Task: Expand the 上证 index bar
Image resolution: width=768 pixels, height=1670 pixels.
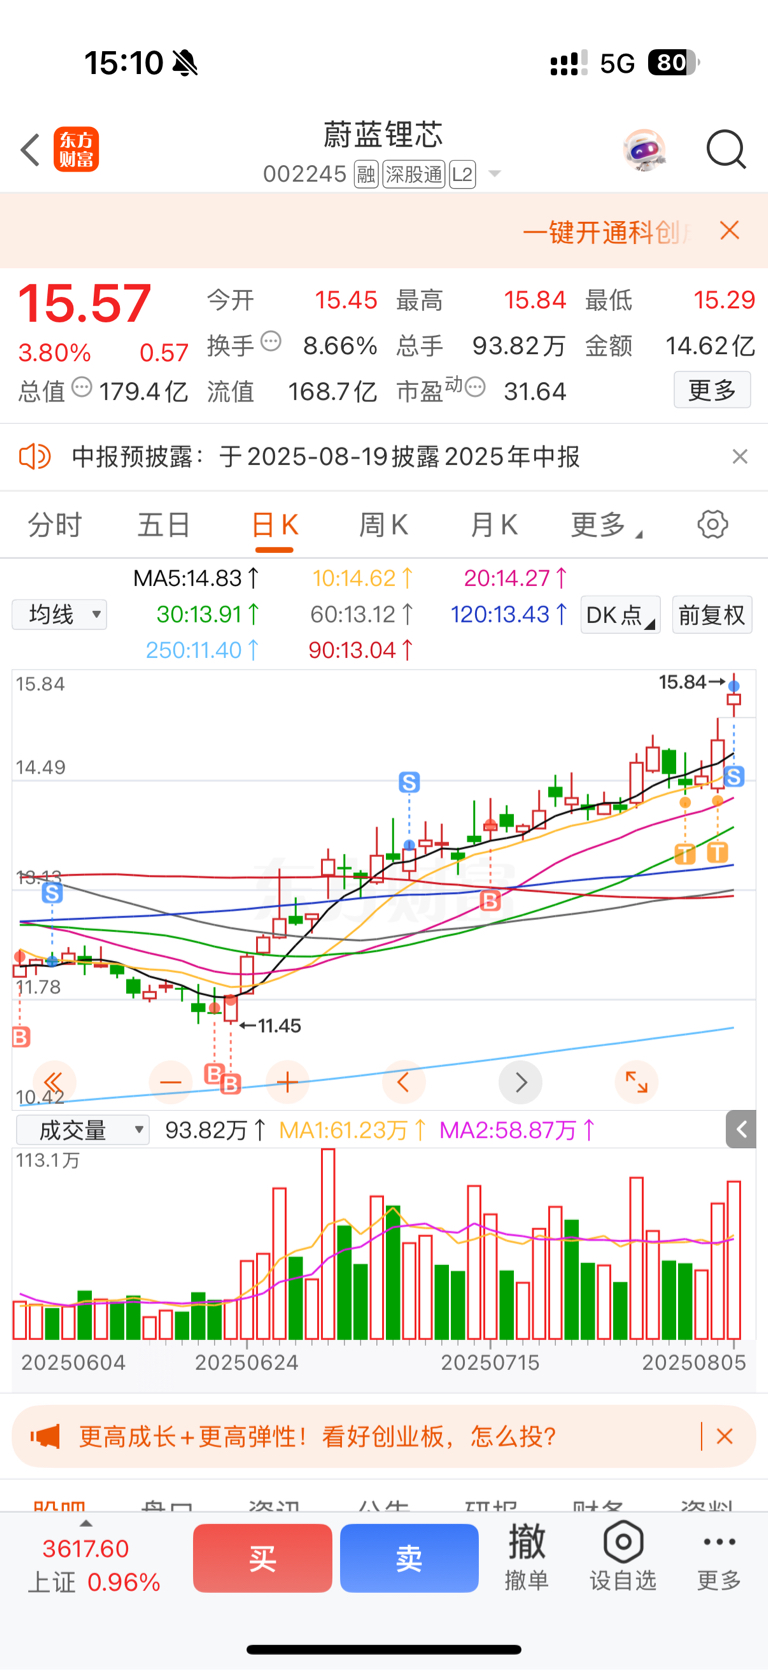Action: click(x=86, y=1523)
